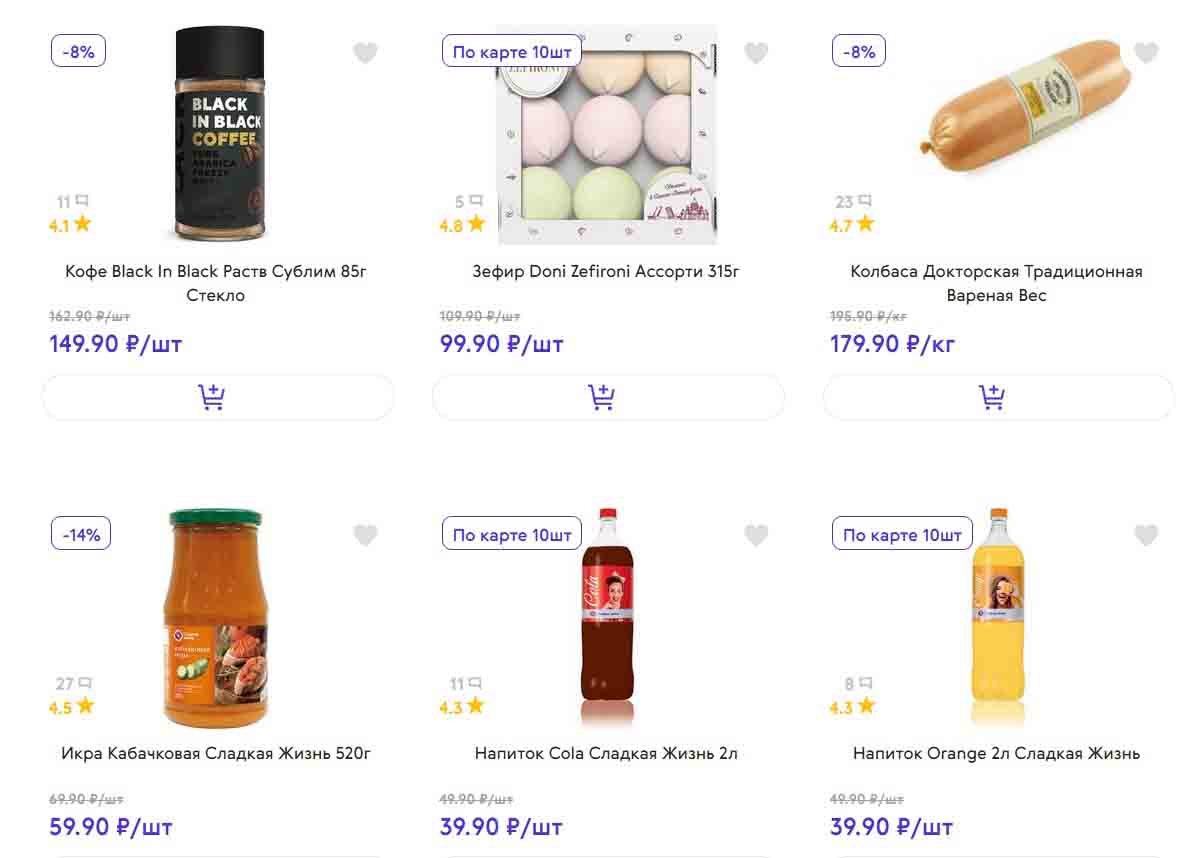This screenshot has width=1199, height=858.
Task: Open Икра Кабачковая Сладкая Жизнь link
Action: pyautogui.click(x=216, y=753)
